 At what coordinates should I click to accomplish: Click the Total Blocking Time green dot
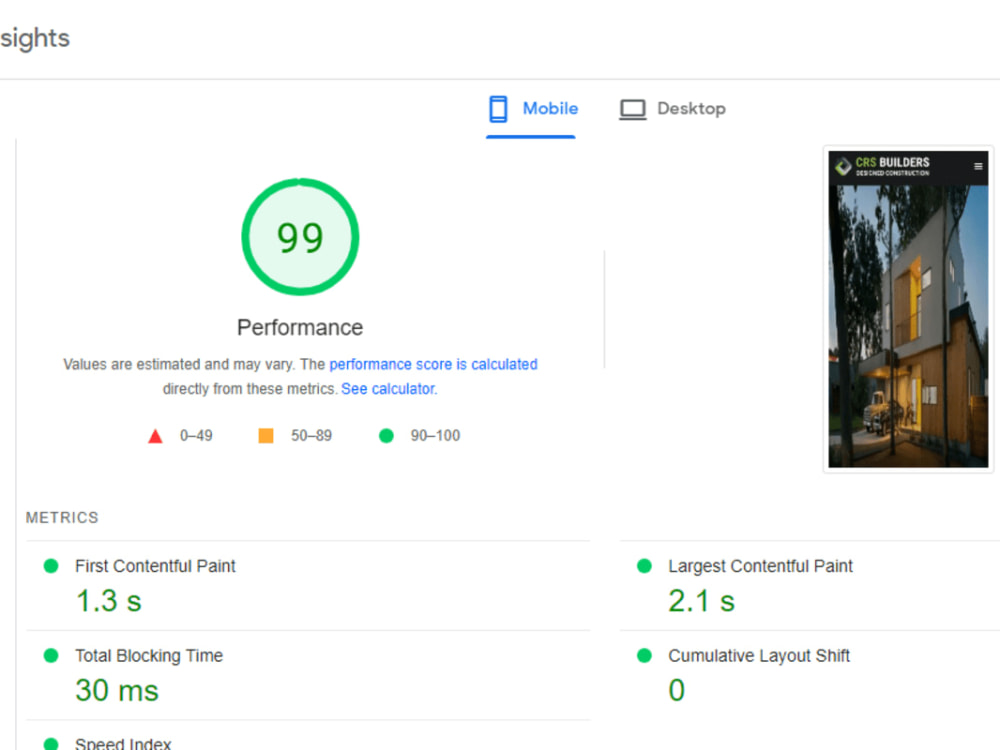[x=51, y=656]
